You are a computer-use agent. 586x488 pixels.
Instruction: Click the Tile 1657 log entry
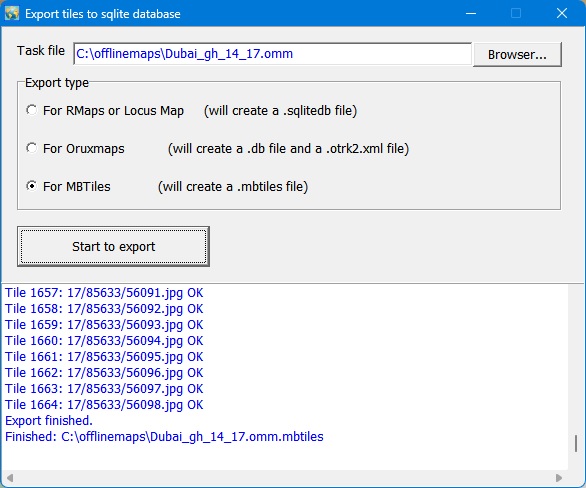[x=104, y=293]
